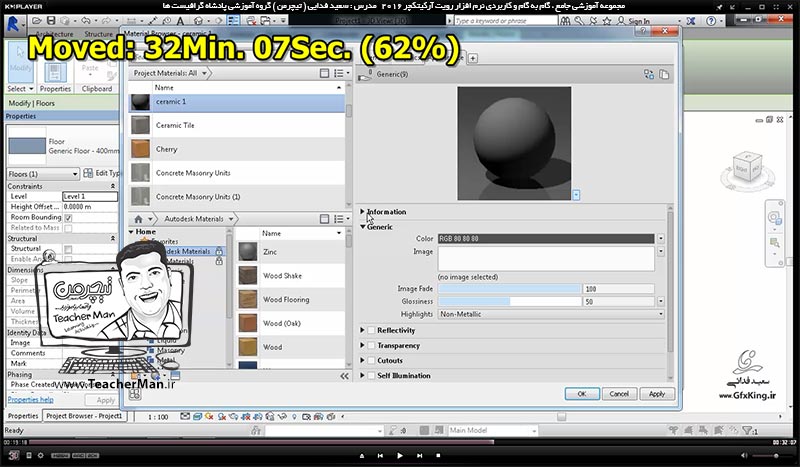Expand the Information section

coord(362,211)
